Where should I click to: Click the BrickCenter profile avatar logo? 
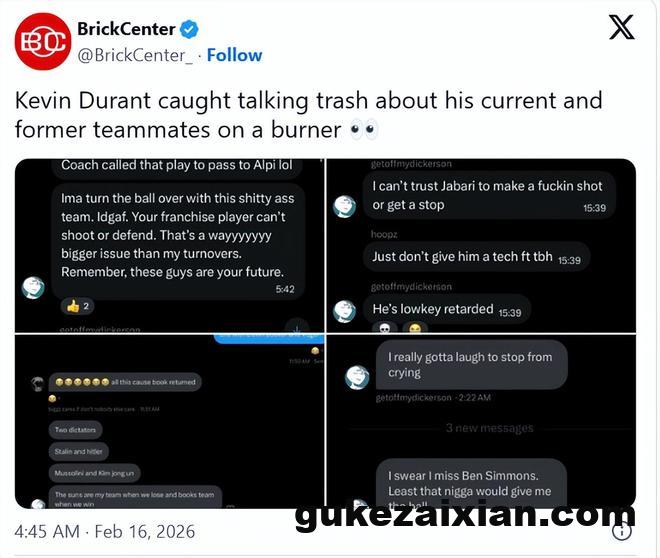click(x=41, y=41)
